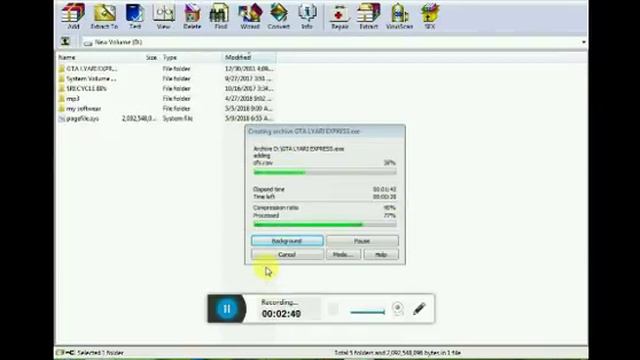This screenshot has height=360, width=640.
Task: Sort the list by Size column
Action: click(x=151, y=58)
